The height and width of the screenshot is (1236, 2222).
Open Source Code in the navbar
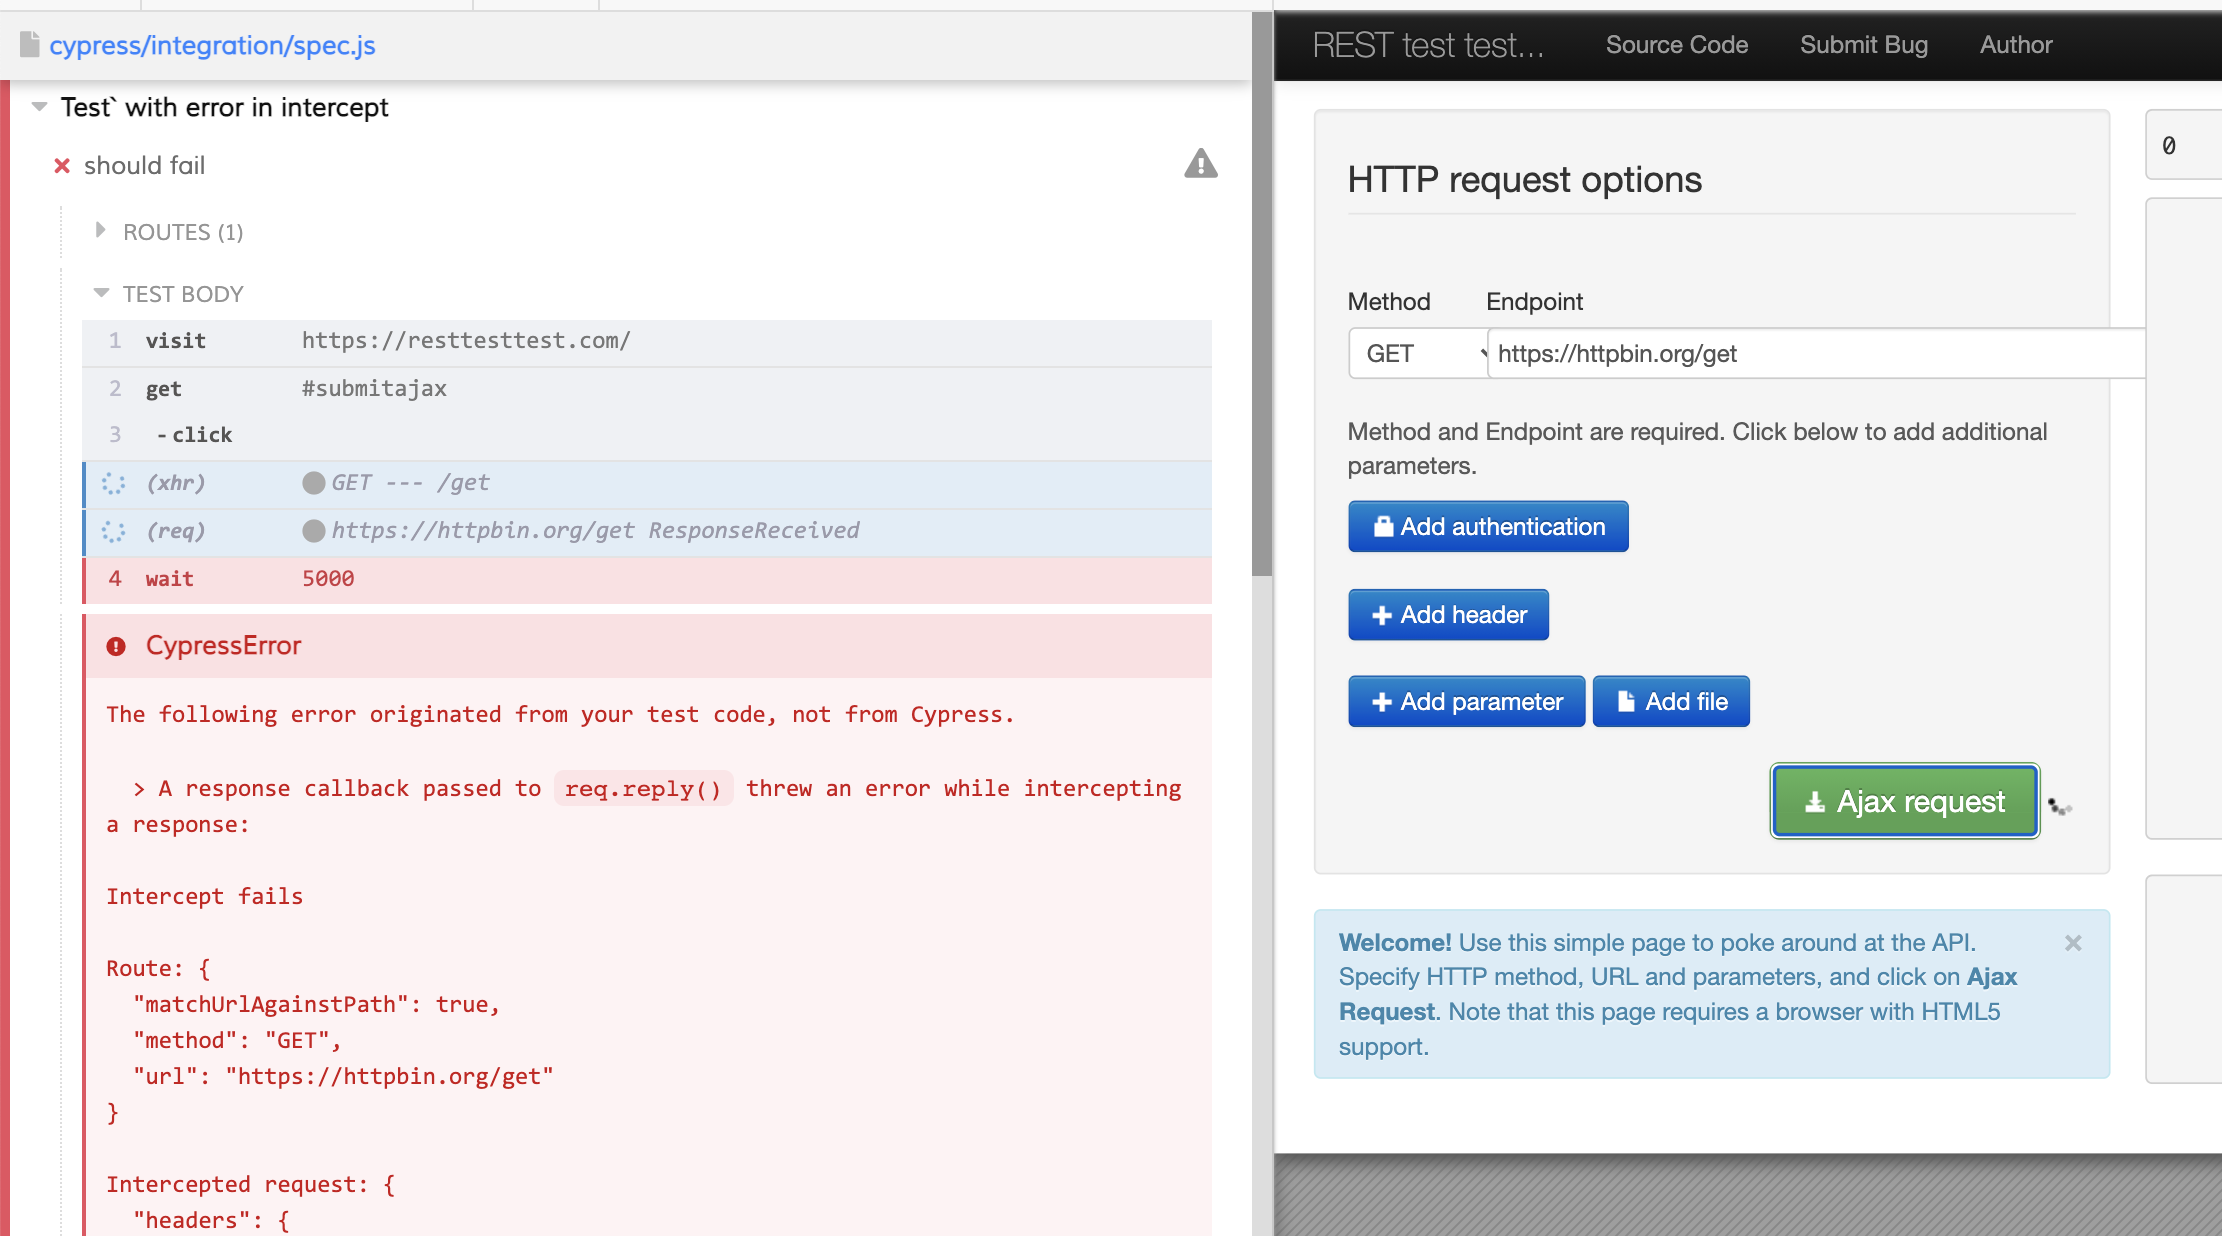click(1676, 45)
